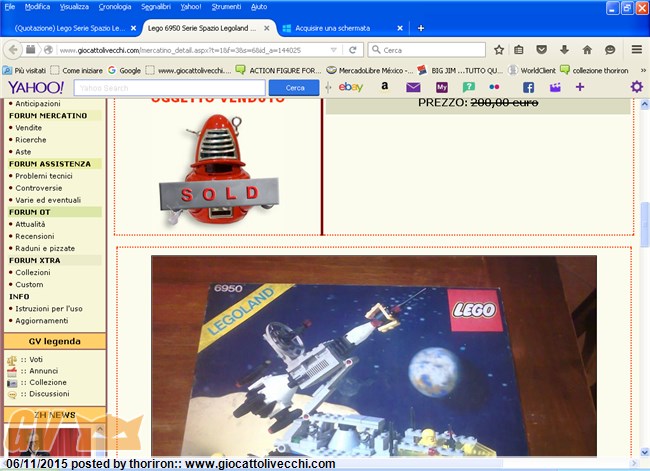Open the Amazon shortcut in Yahoo toolbar
The height and width of the screenshot is (471, 650).
(x=385, y=88)
